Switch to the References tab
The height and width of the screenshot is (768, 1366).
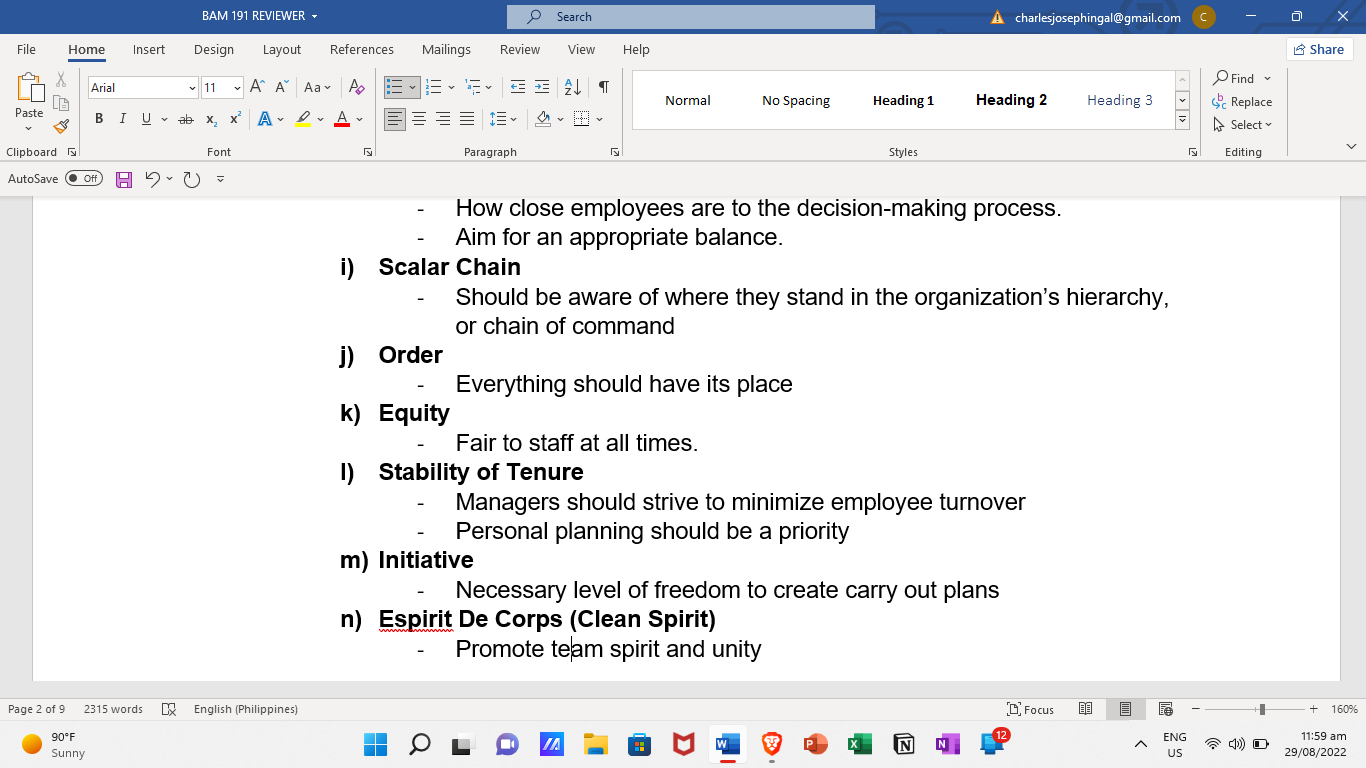coord(362,49)
